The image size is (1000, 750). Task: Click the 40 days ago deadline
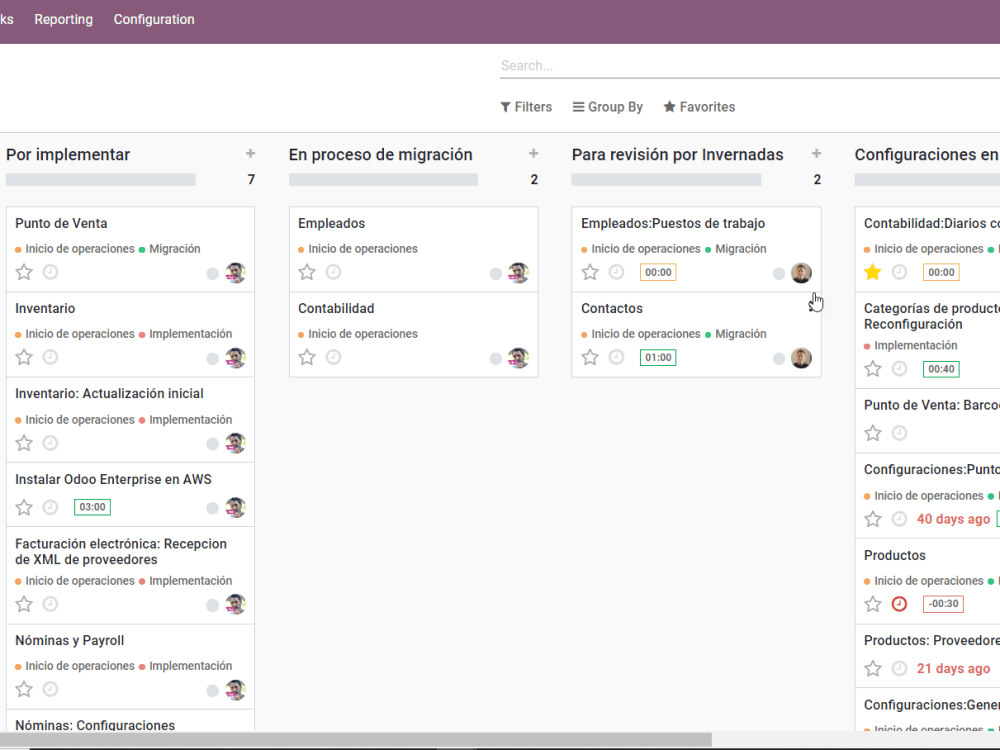953,519
